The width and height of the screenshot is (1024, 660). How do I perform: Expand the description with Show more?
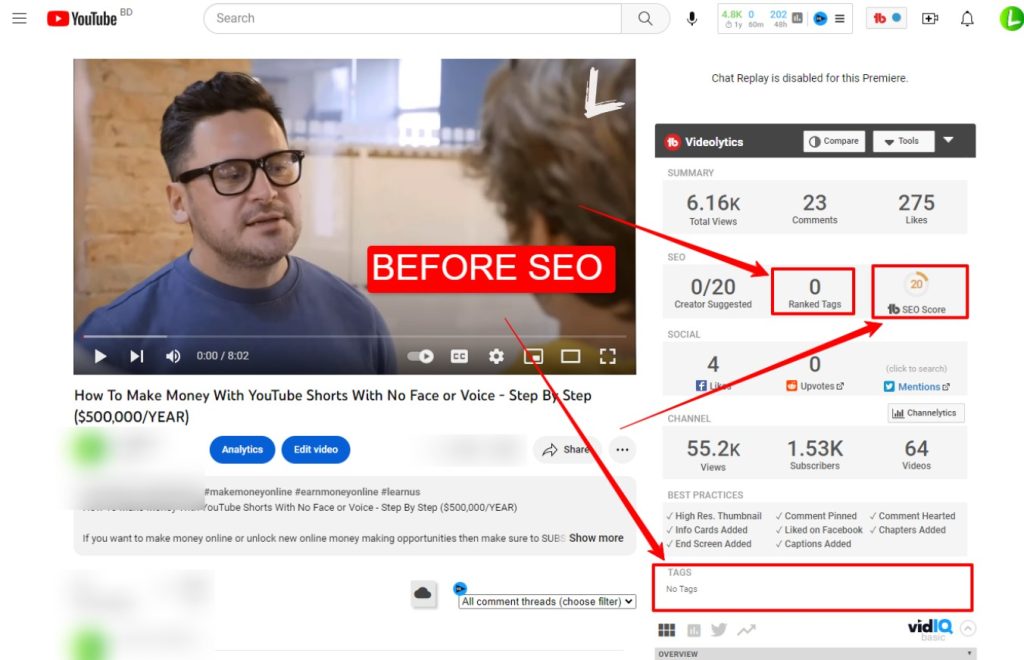click(596, 538)
